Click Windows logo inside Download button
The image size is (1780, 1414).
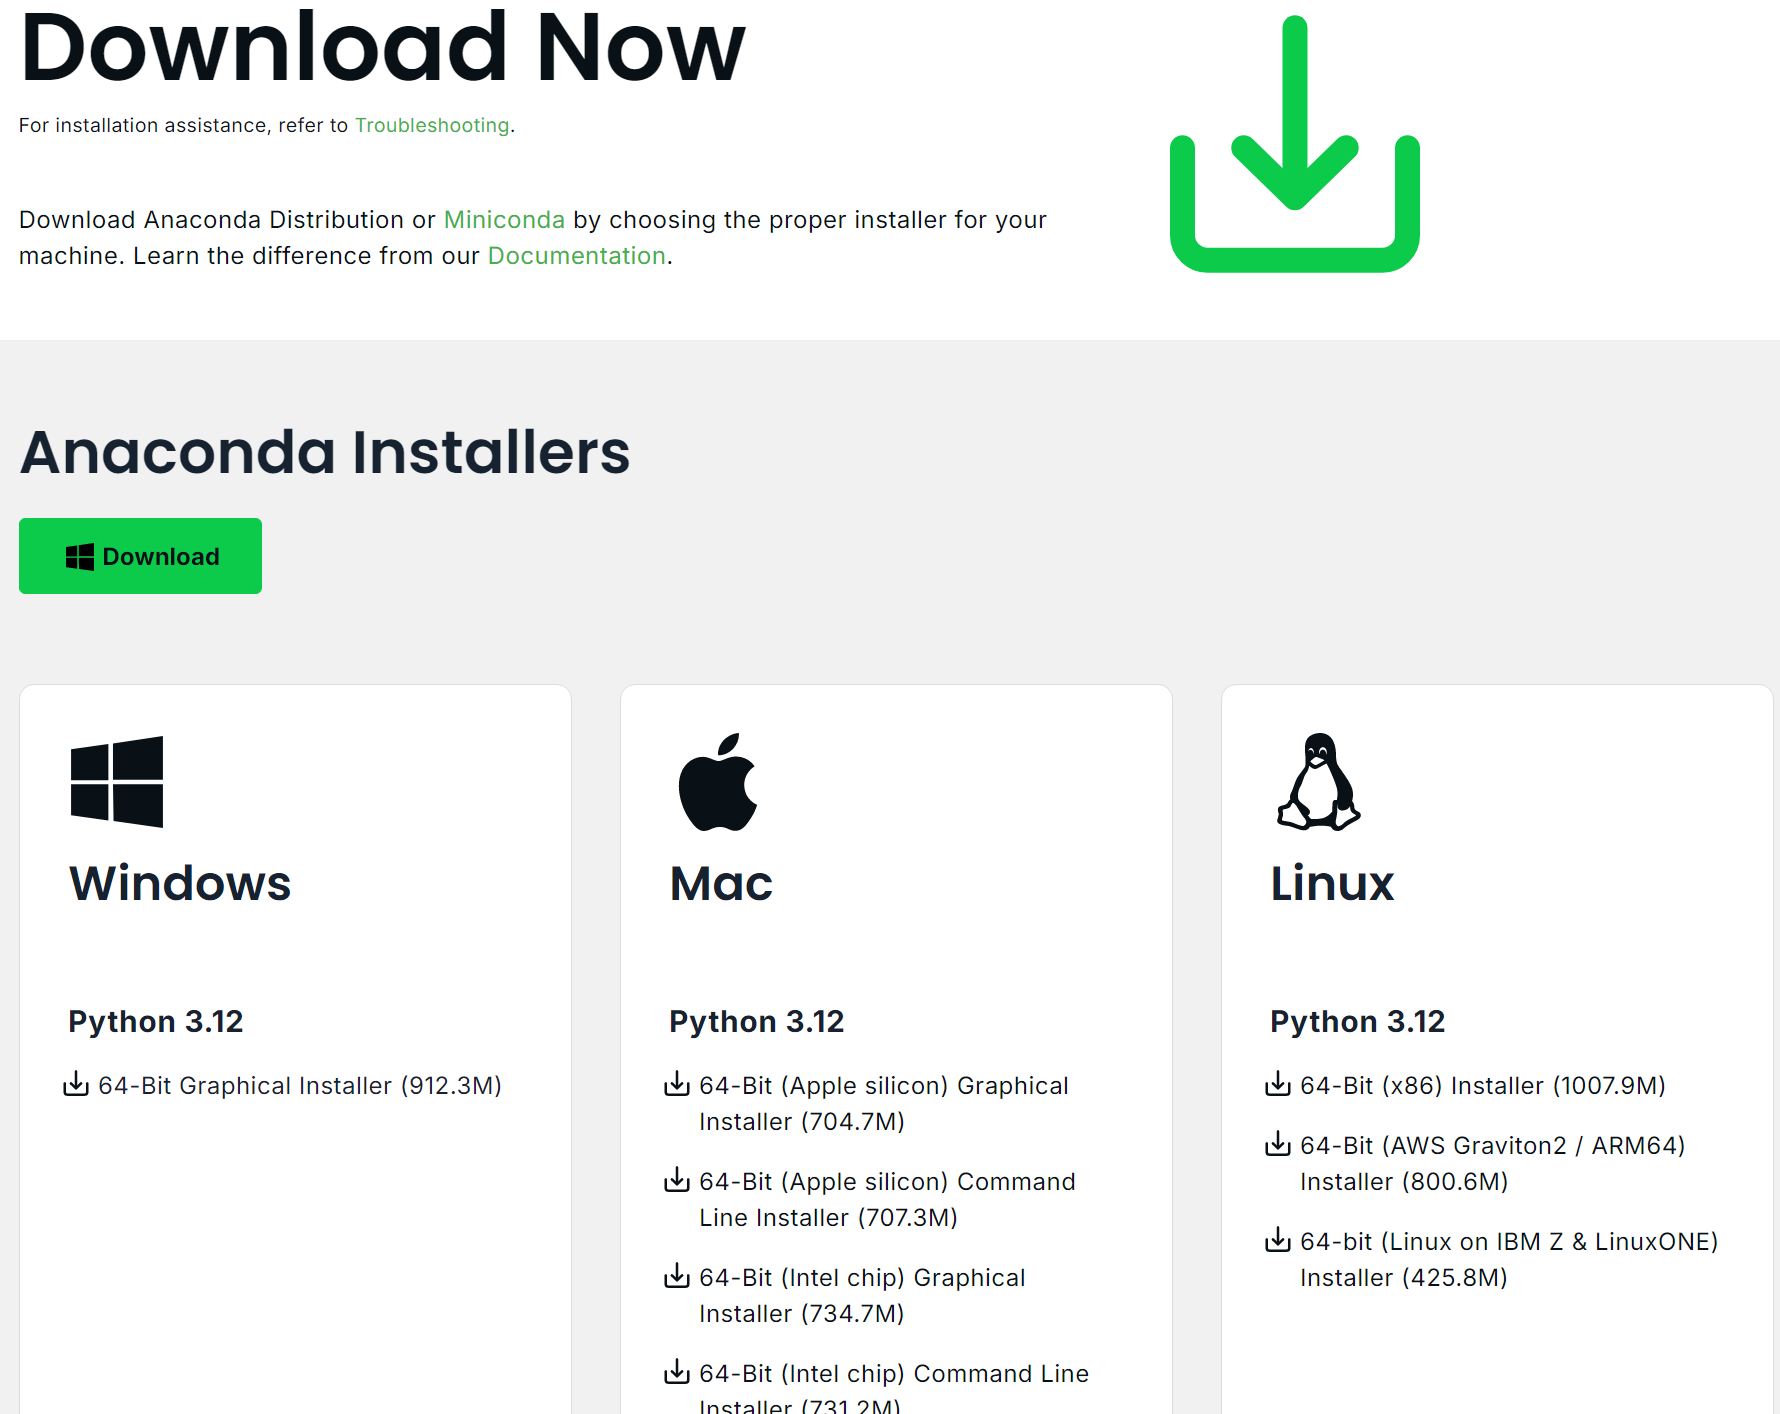pyautogui.click(x=80, y=557)
